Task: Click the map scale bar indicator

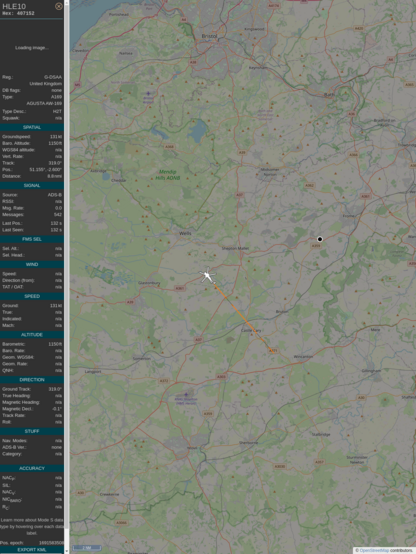Action: click(87, 548)
